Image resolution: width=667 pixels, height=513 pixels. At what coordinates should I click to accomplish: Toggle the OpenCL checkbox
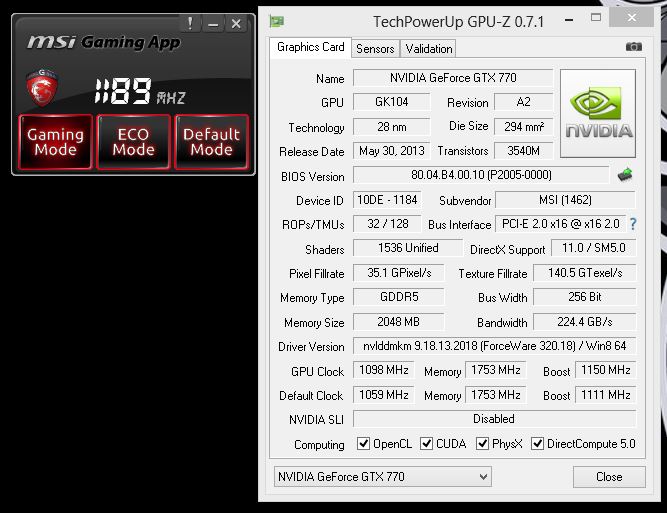364,444
